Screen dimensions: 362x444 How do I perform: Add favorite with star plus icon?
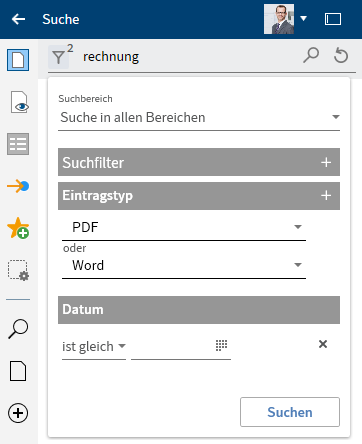point(18,228)
